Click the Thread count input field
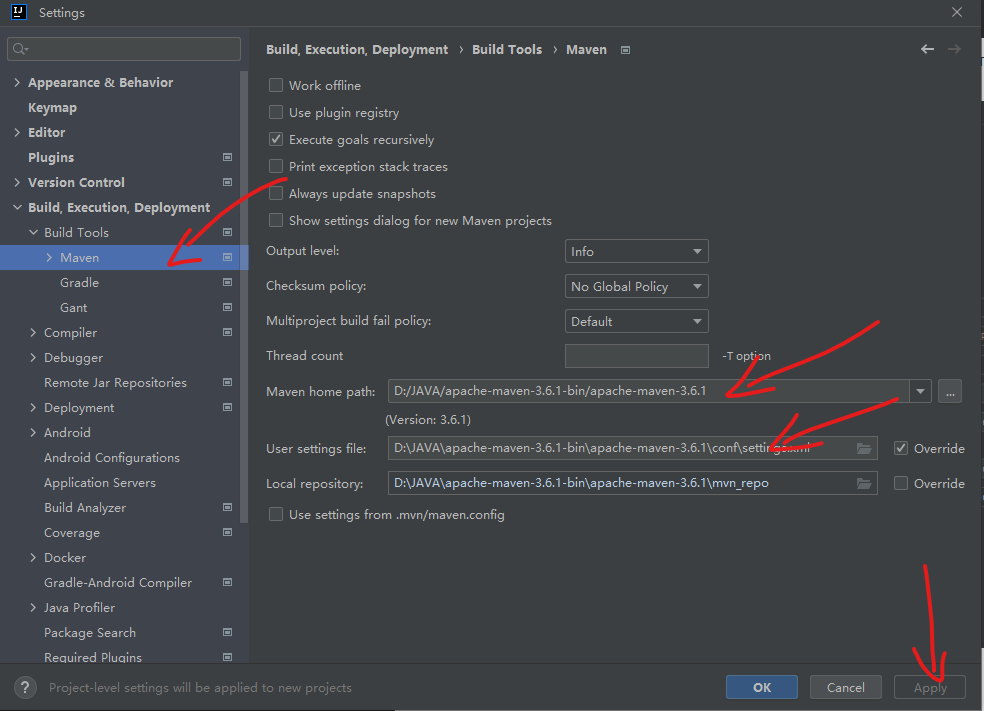Screen dimensions: 984x711 (636, 356)
